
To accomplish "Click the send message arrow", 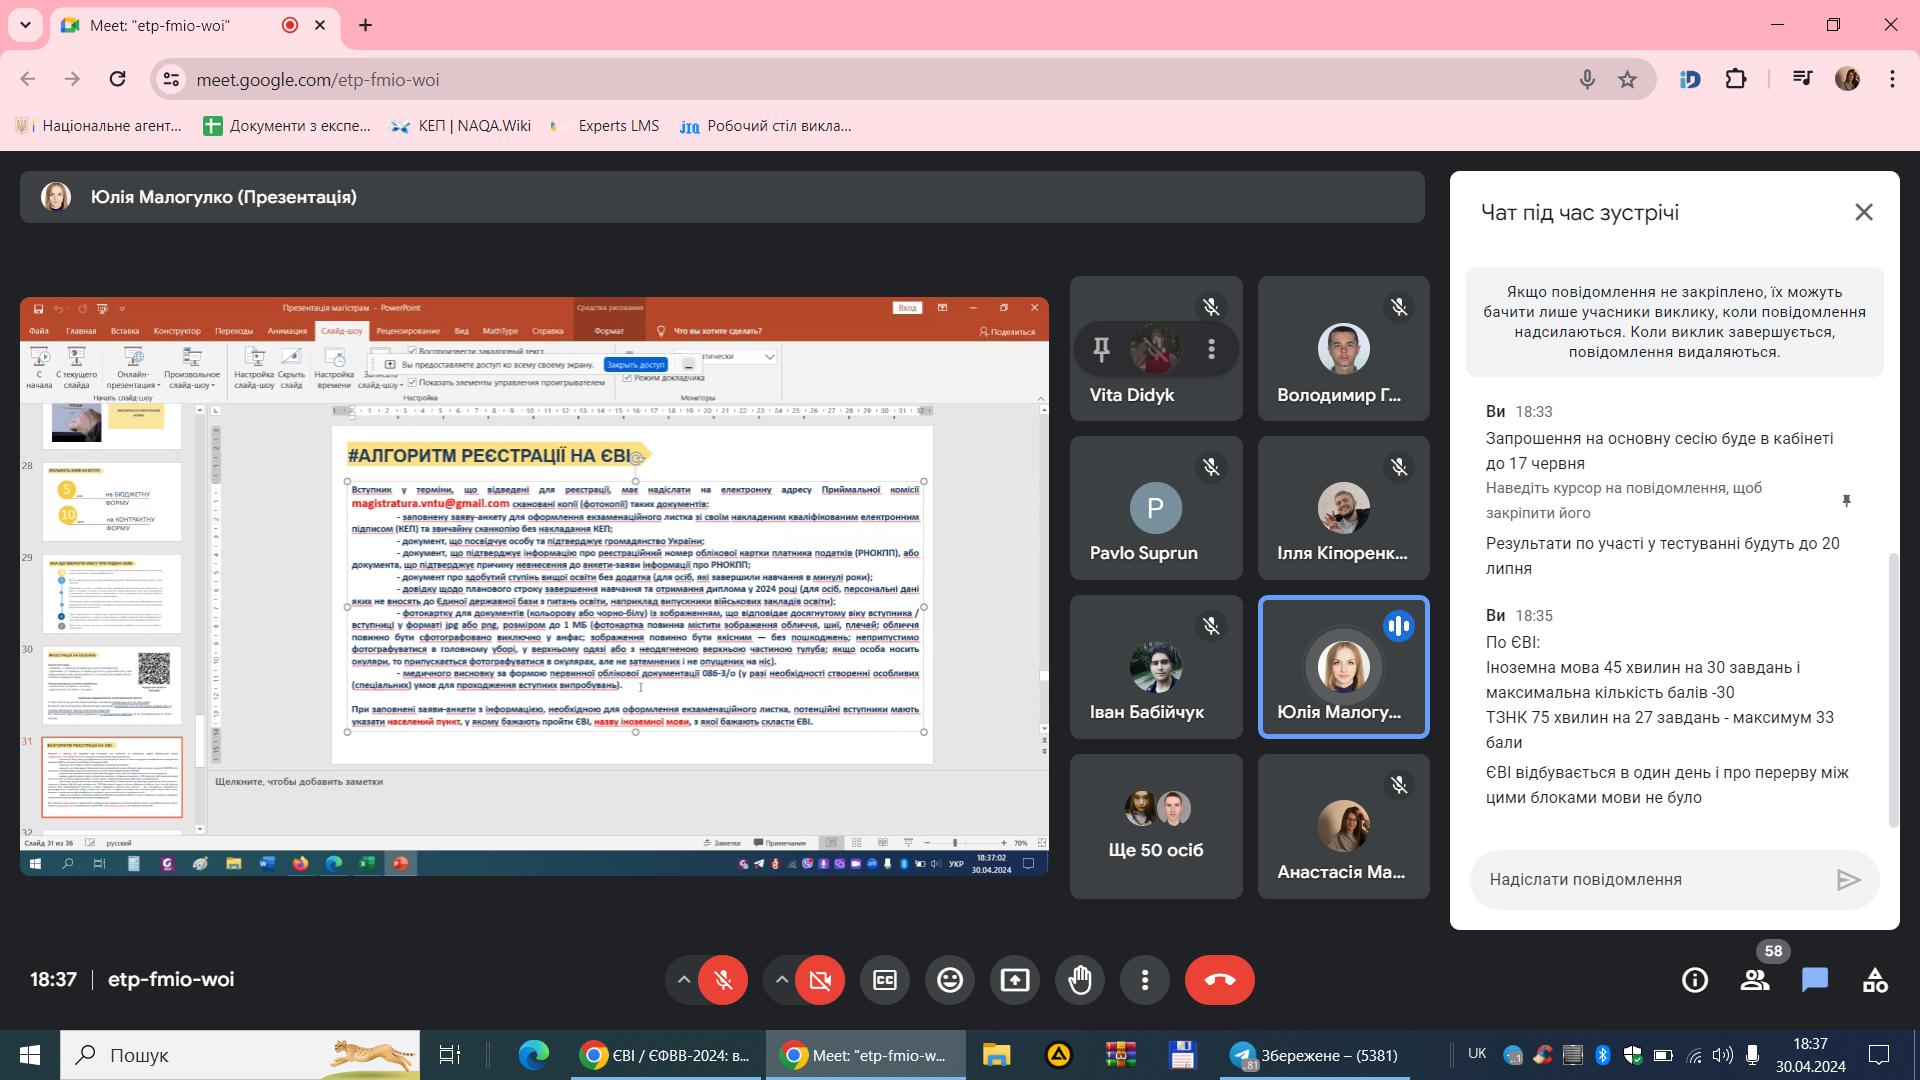I will point(1848,880).
